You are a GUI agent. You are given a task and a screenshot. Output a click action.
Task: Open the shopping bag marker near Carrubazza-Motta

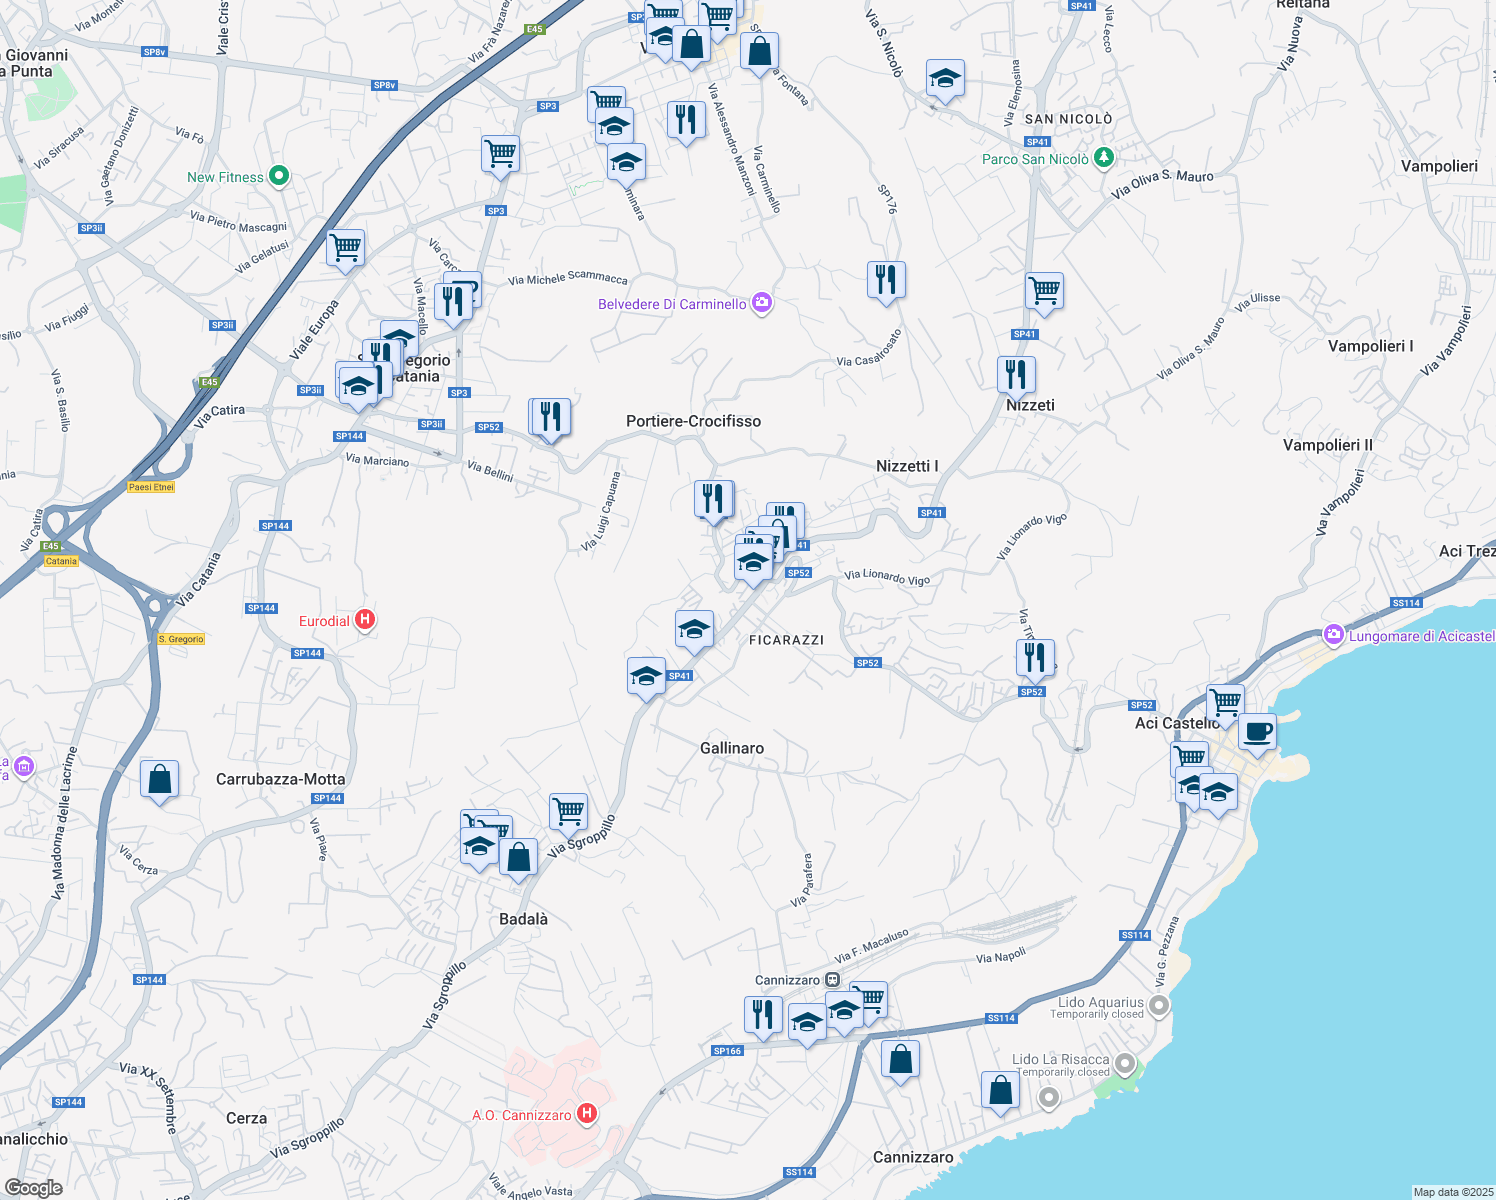point(159,779)
